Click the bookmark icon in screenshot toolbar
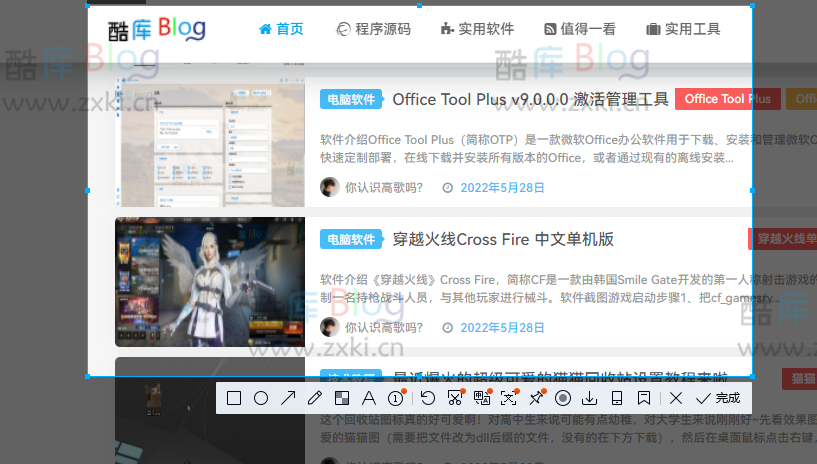 tap(644, 398)
